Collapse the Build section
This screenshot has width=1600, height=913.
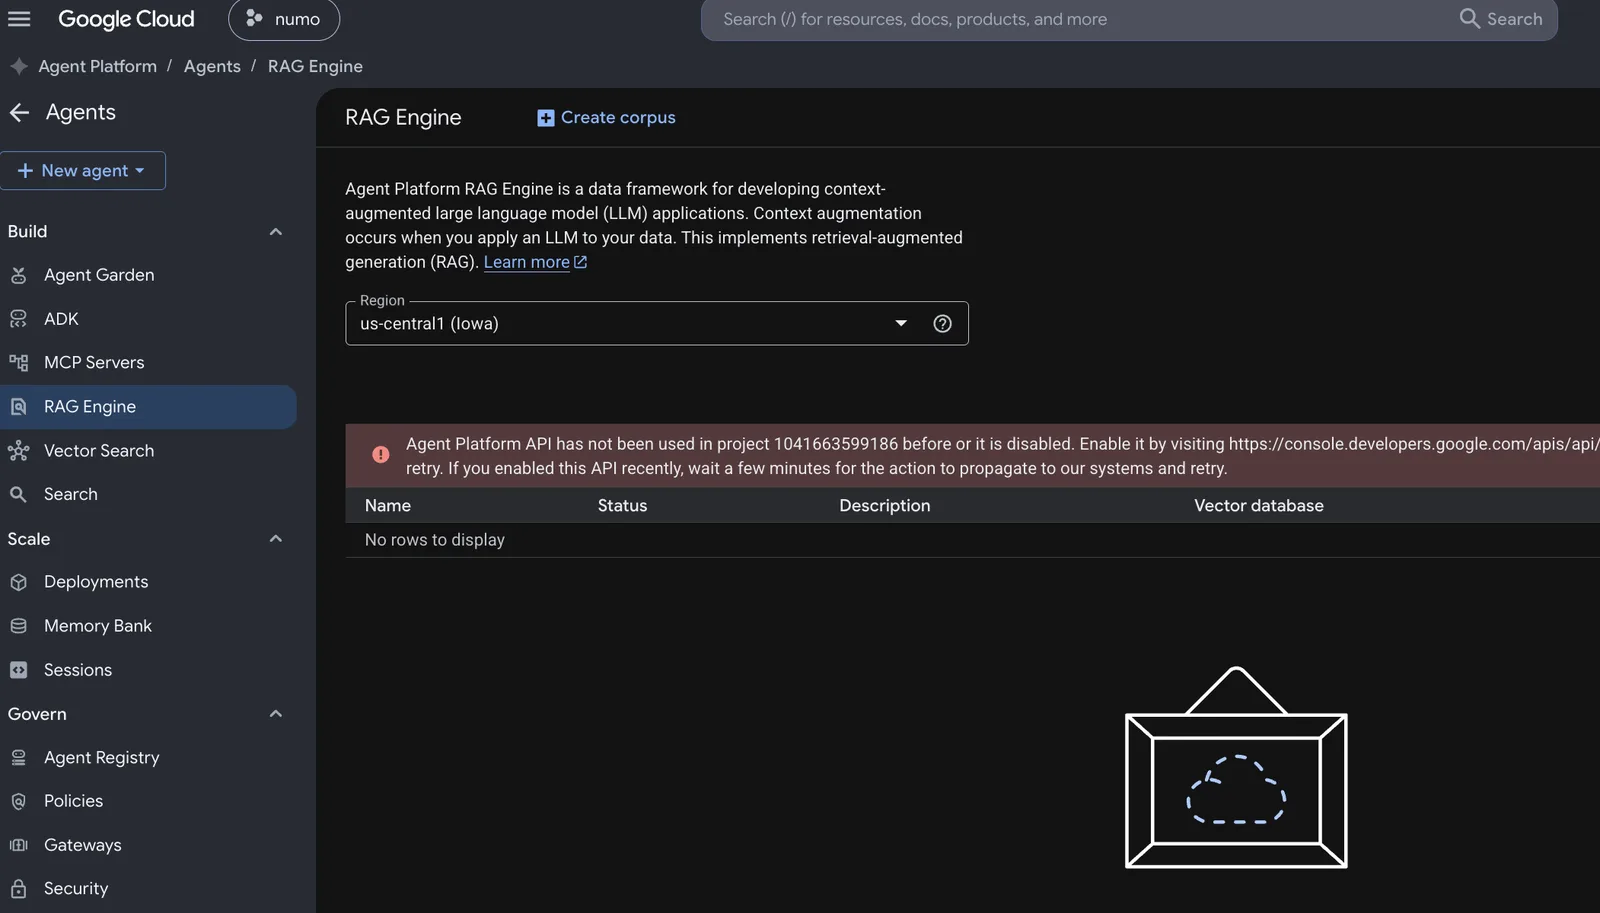(x=276, y=232)
